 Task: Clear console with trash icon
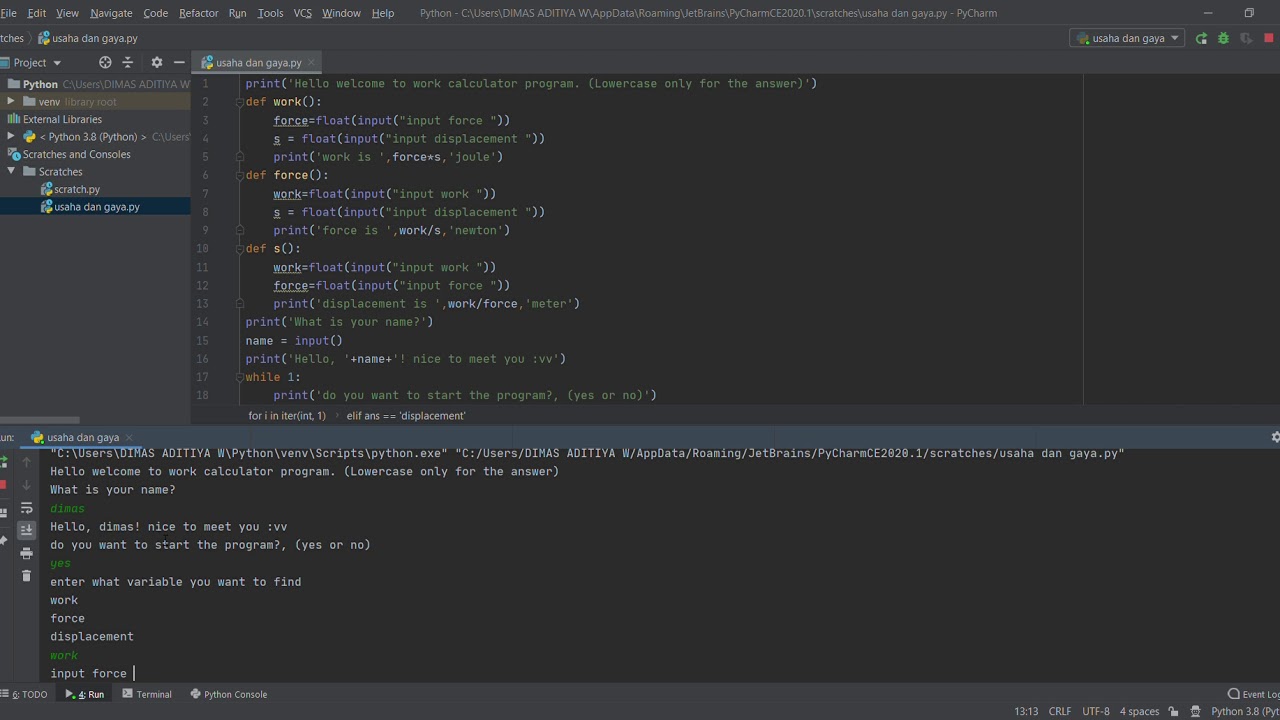(x=27, y=576)
